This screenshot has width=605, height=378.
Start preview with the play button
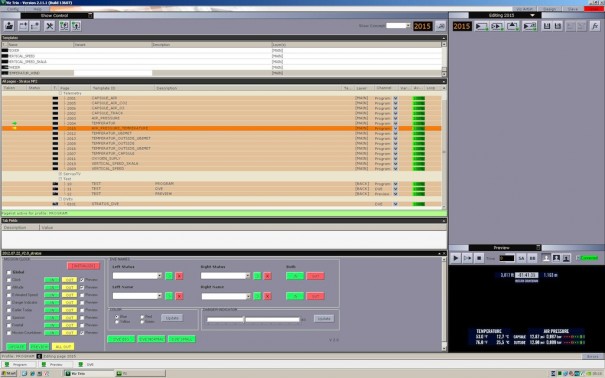(x=456, y=258)
